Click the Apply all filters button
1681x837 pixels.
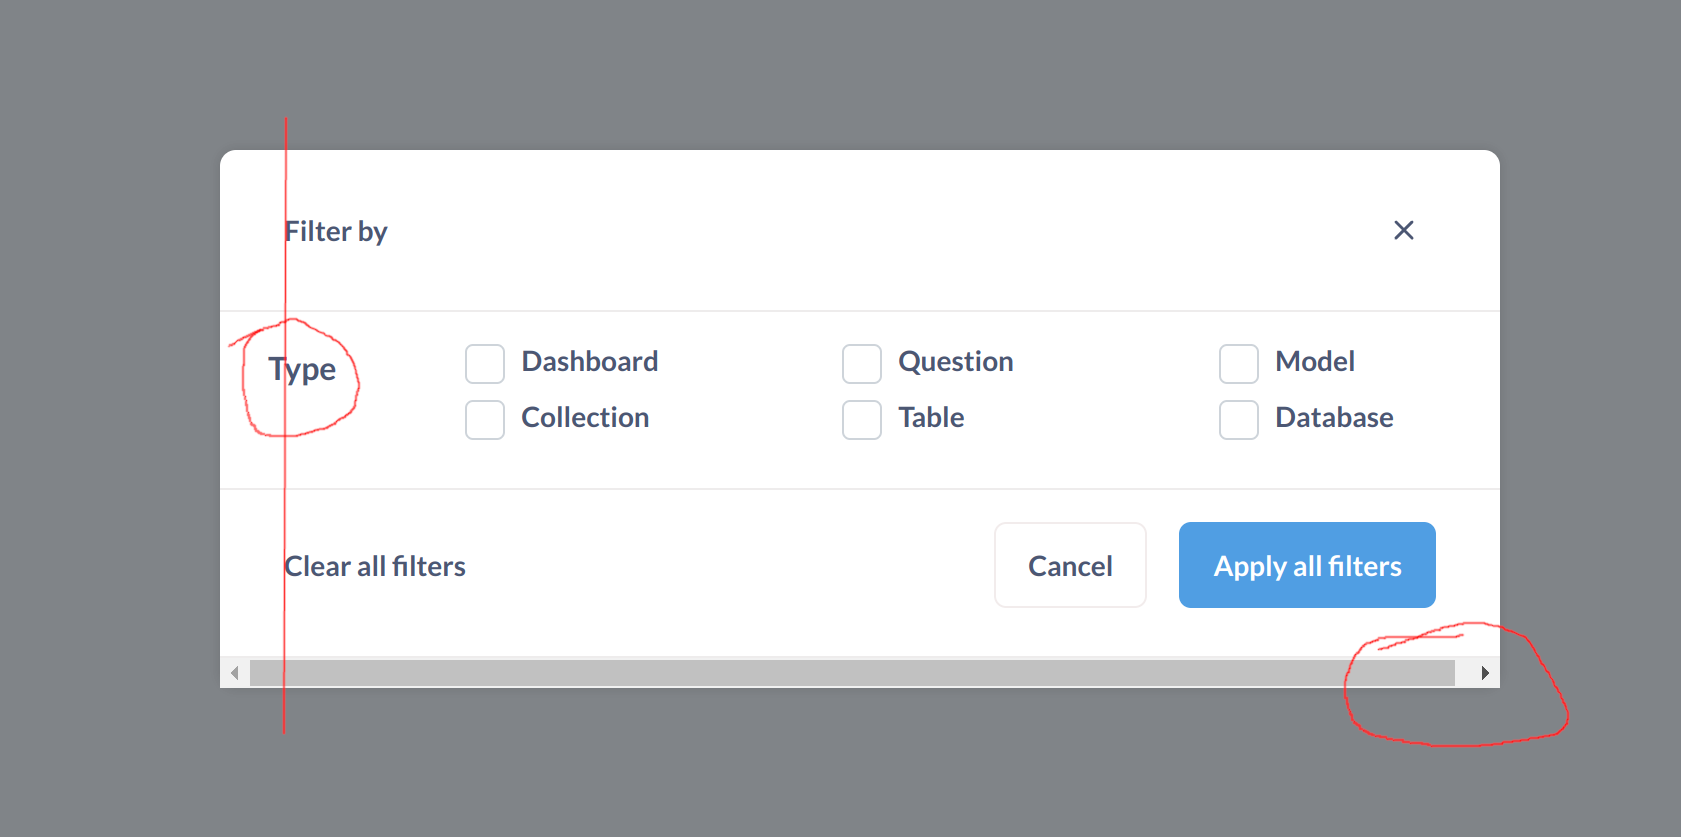(1306, 565)
